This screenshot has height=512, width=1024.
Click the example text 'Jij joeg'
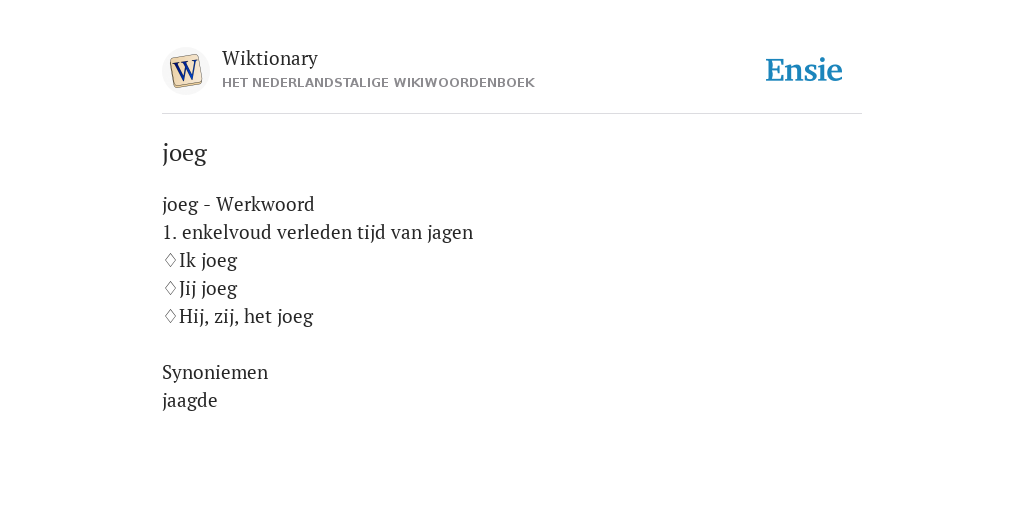pos(208,289)
